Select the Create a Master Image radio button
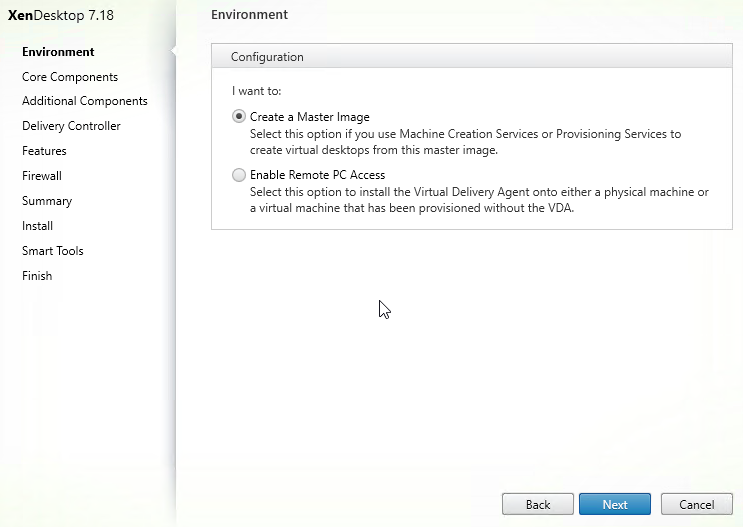743x527 pixels. (239, 117)
